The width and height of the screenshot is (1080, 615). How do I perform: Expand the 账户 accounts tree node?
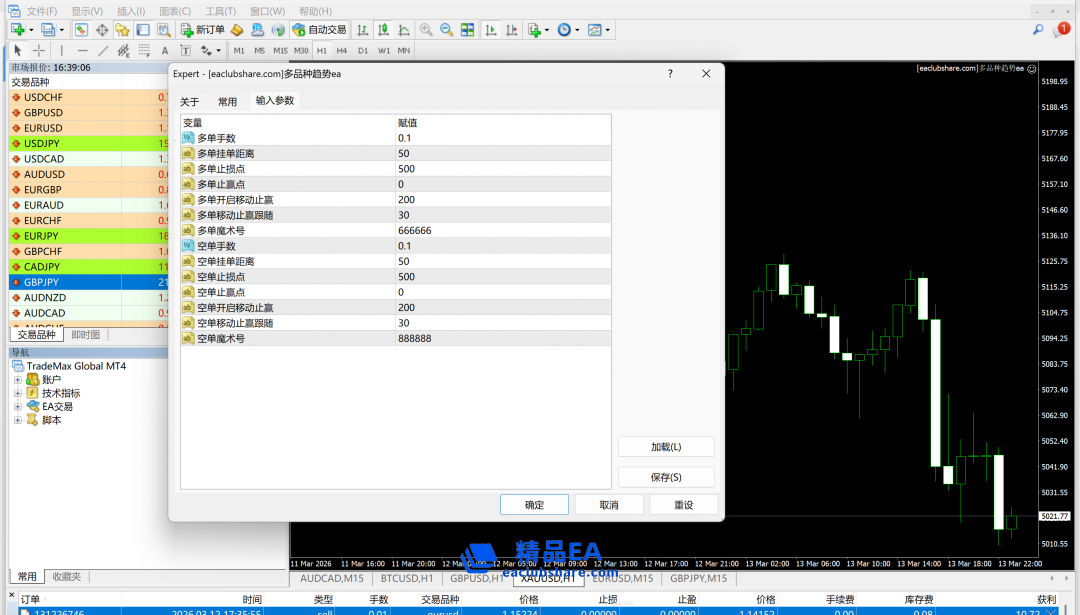17,380
